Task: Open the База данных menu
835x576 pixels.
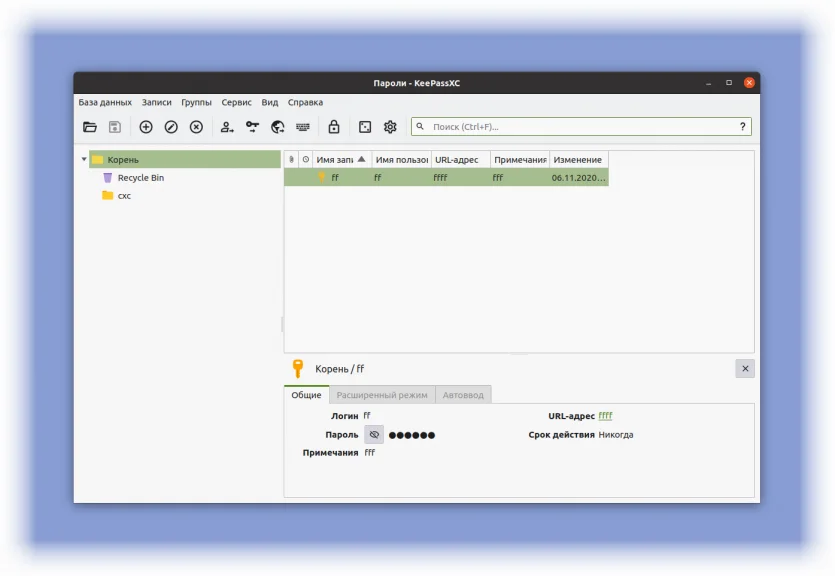Action: tap(105, 102)
